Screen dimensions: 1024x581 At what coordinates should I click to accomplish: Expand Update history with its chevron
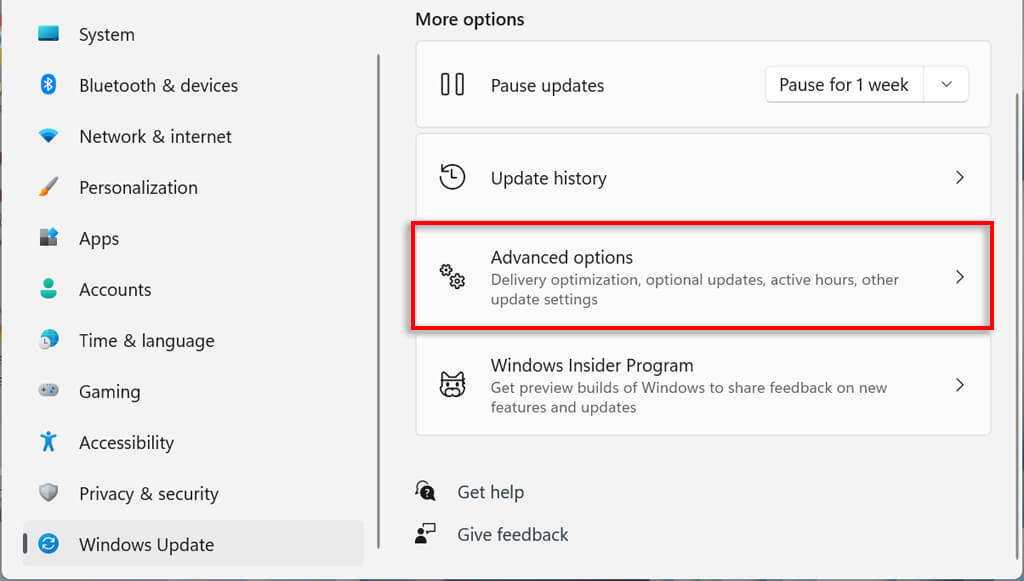coord(959,178)
